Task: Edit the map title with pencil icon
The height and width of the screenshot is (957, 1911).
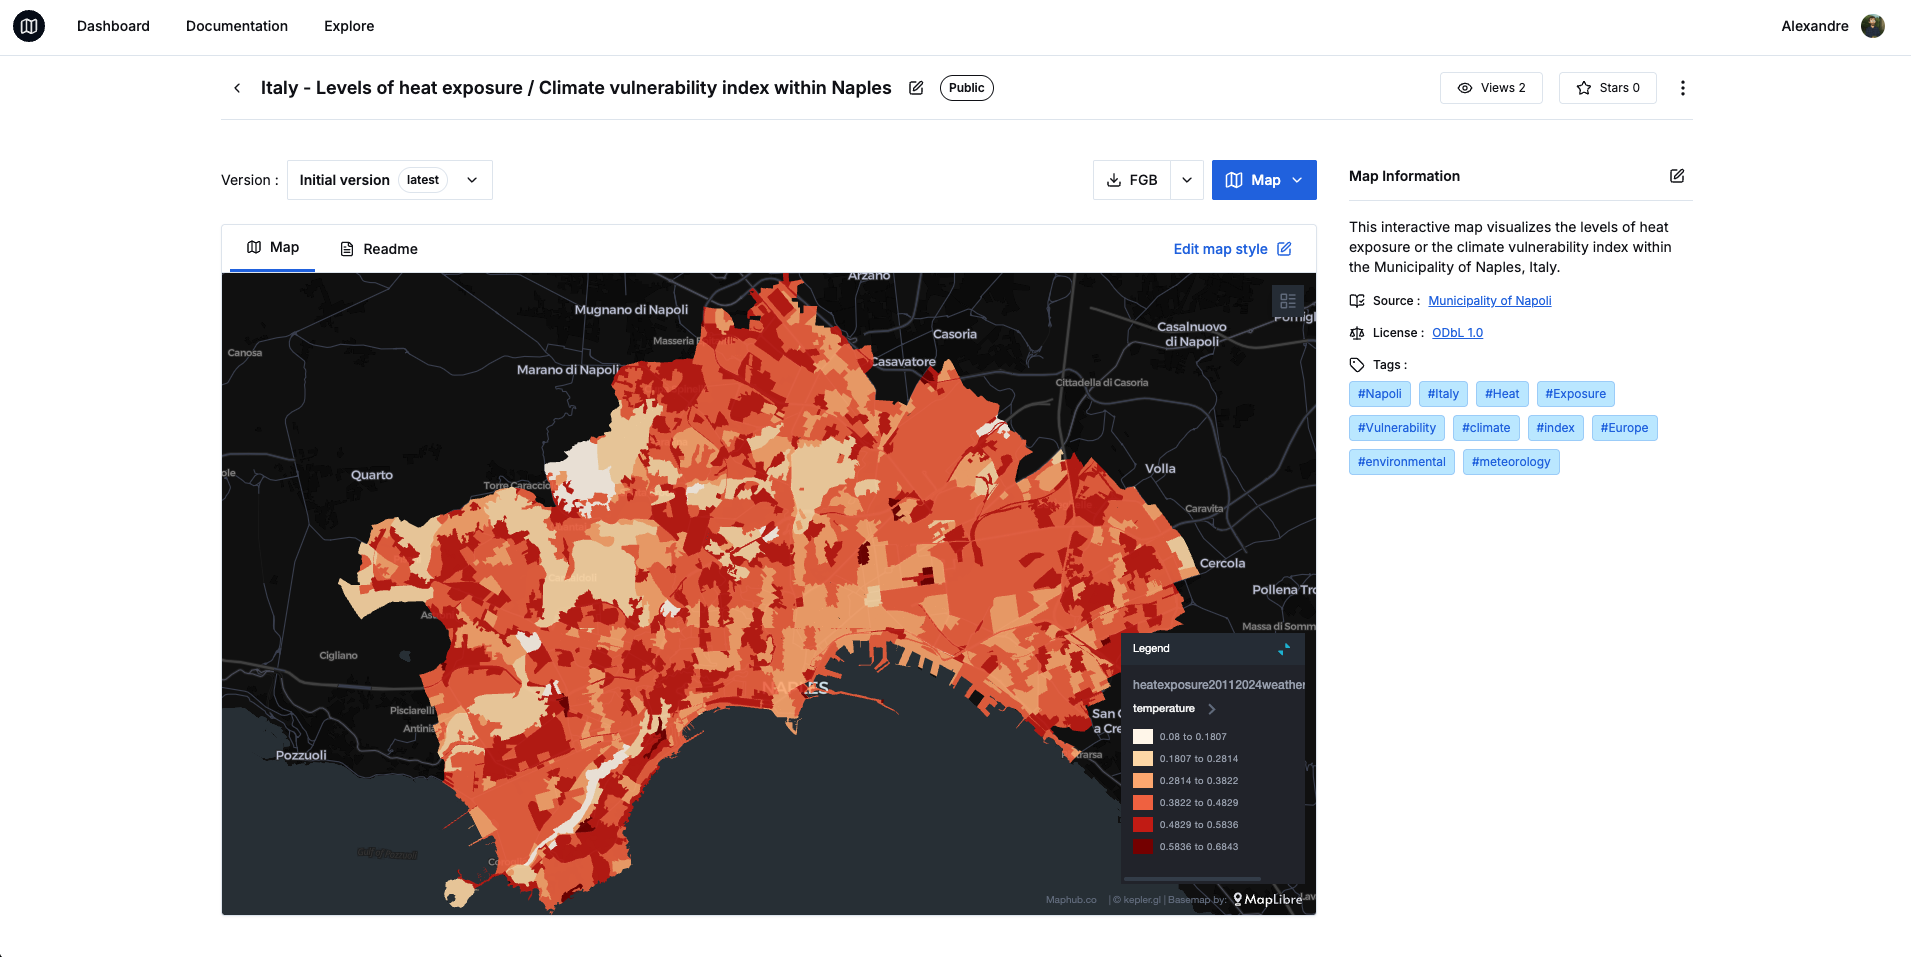Action: pyautogui.click(x=916, y=88)
